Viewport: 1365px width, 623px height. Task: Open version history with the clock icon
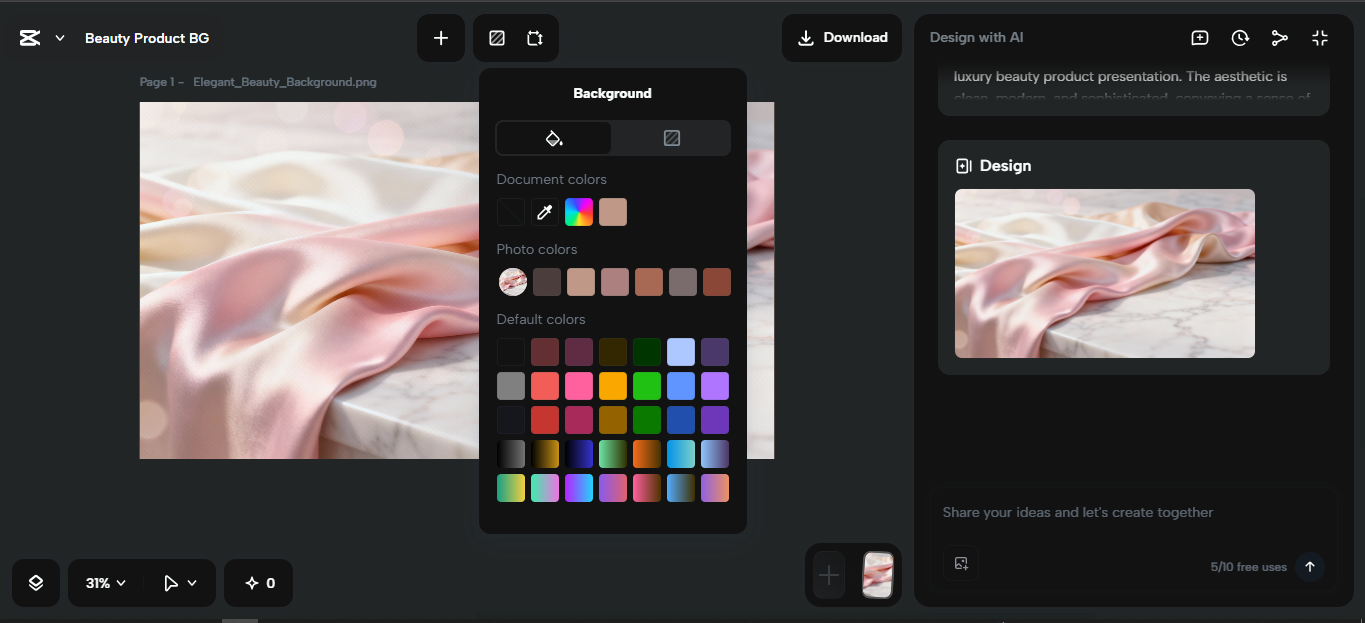coord(1240,37)
